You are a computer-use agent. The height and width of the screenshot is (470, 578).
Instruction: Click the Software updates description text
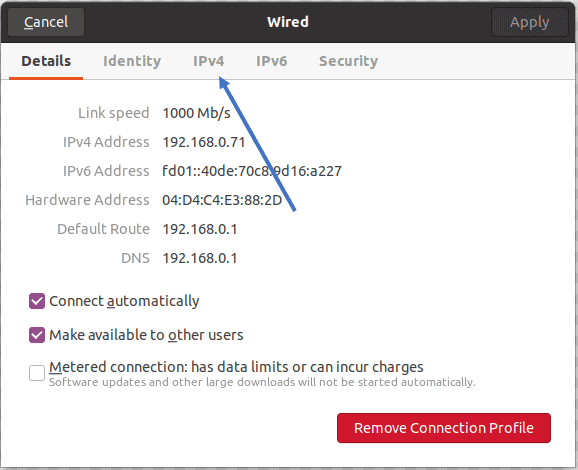point(262,382)
